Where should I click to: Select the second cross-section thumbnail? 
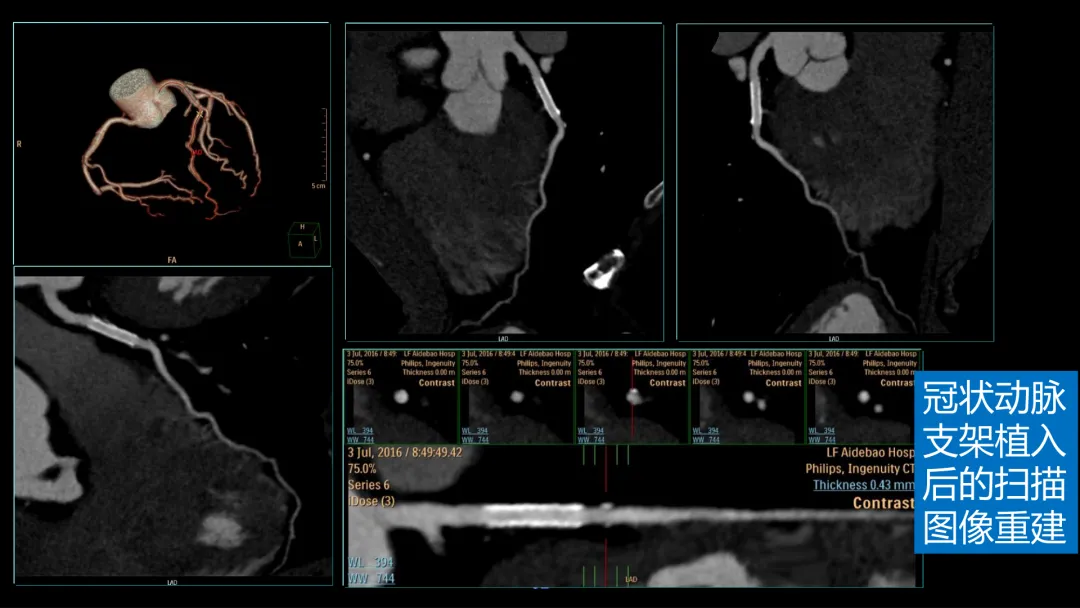(517, 397)
